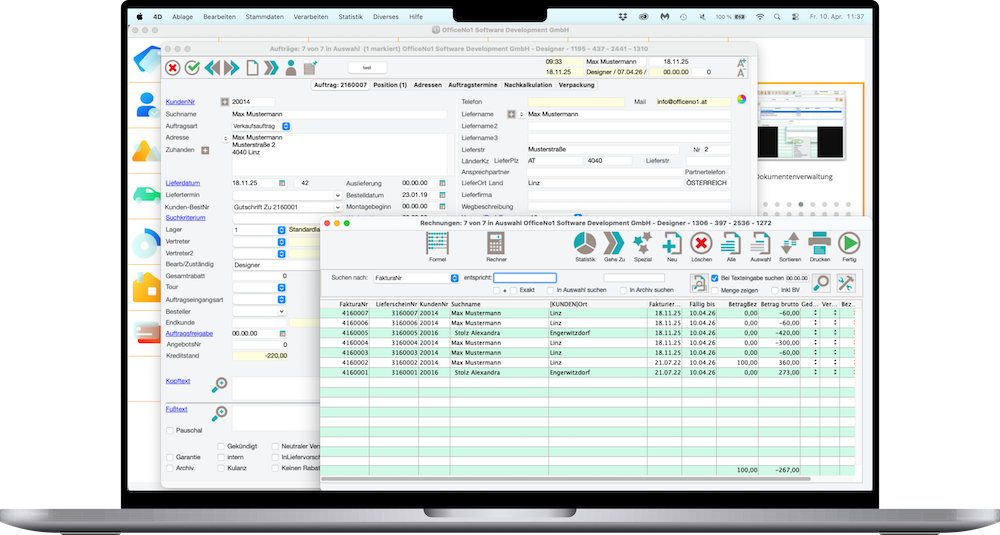Click the test button in Aufträge toolbar
Viewport: 1000px width, 535px height.
pyautogui.click(x=367, y=68)
